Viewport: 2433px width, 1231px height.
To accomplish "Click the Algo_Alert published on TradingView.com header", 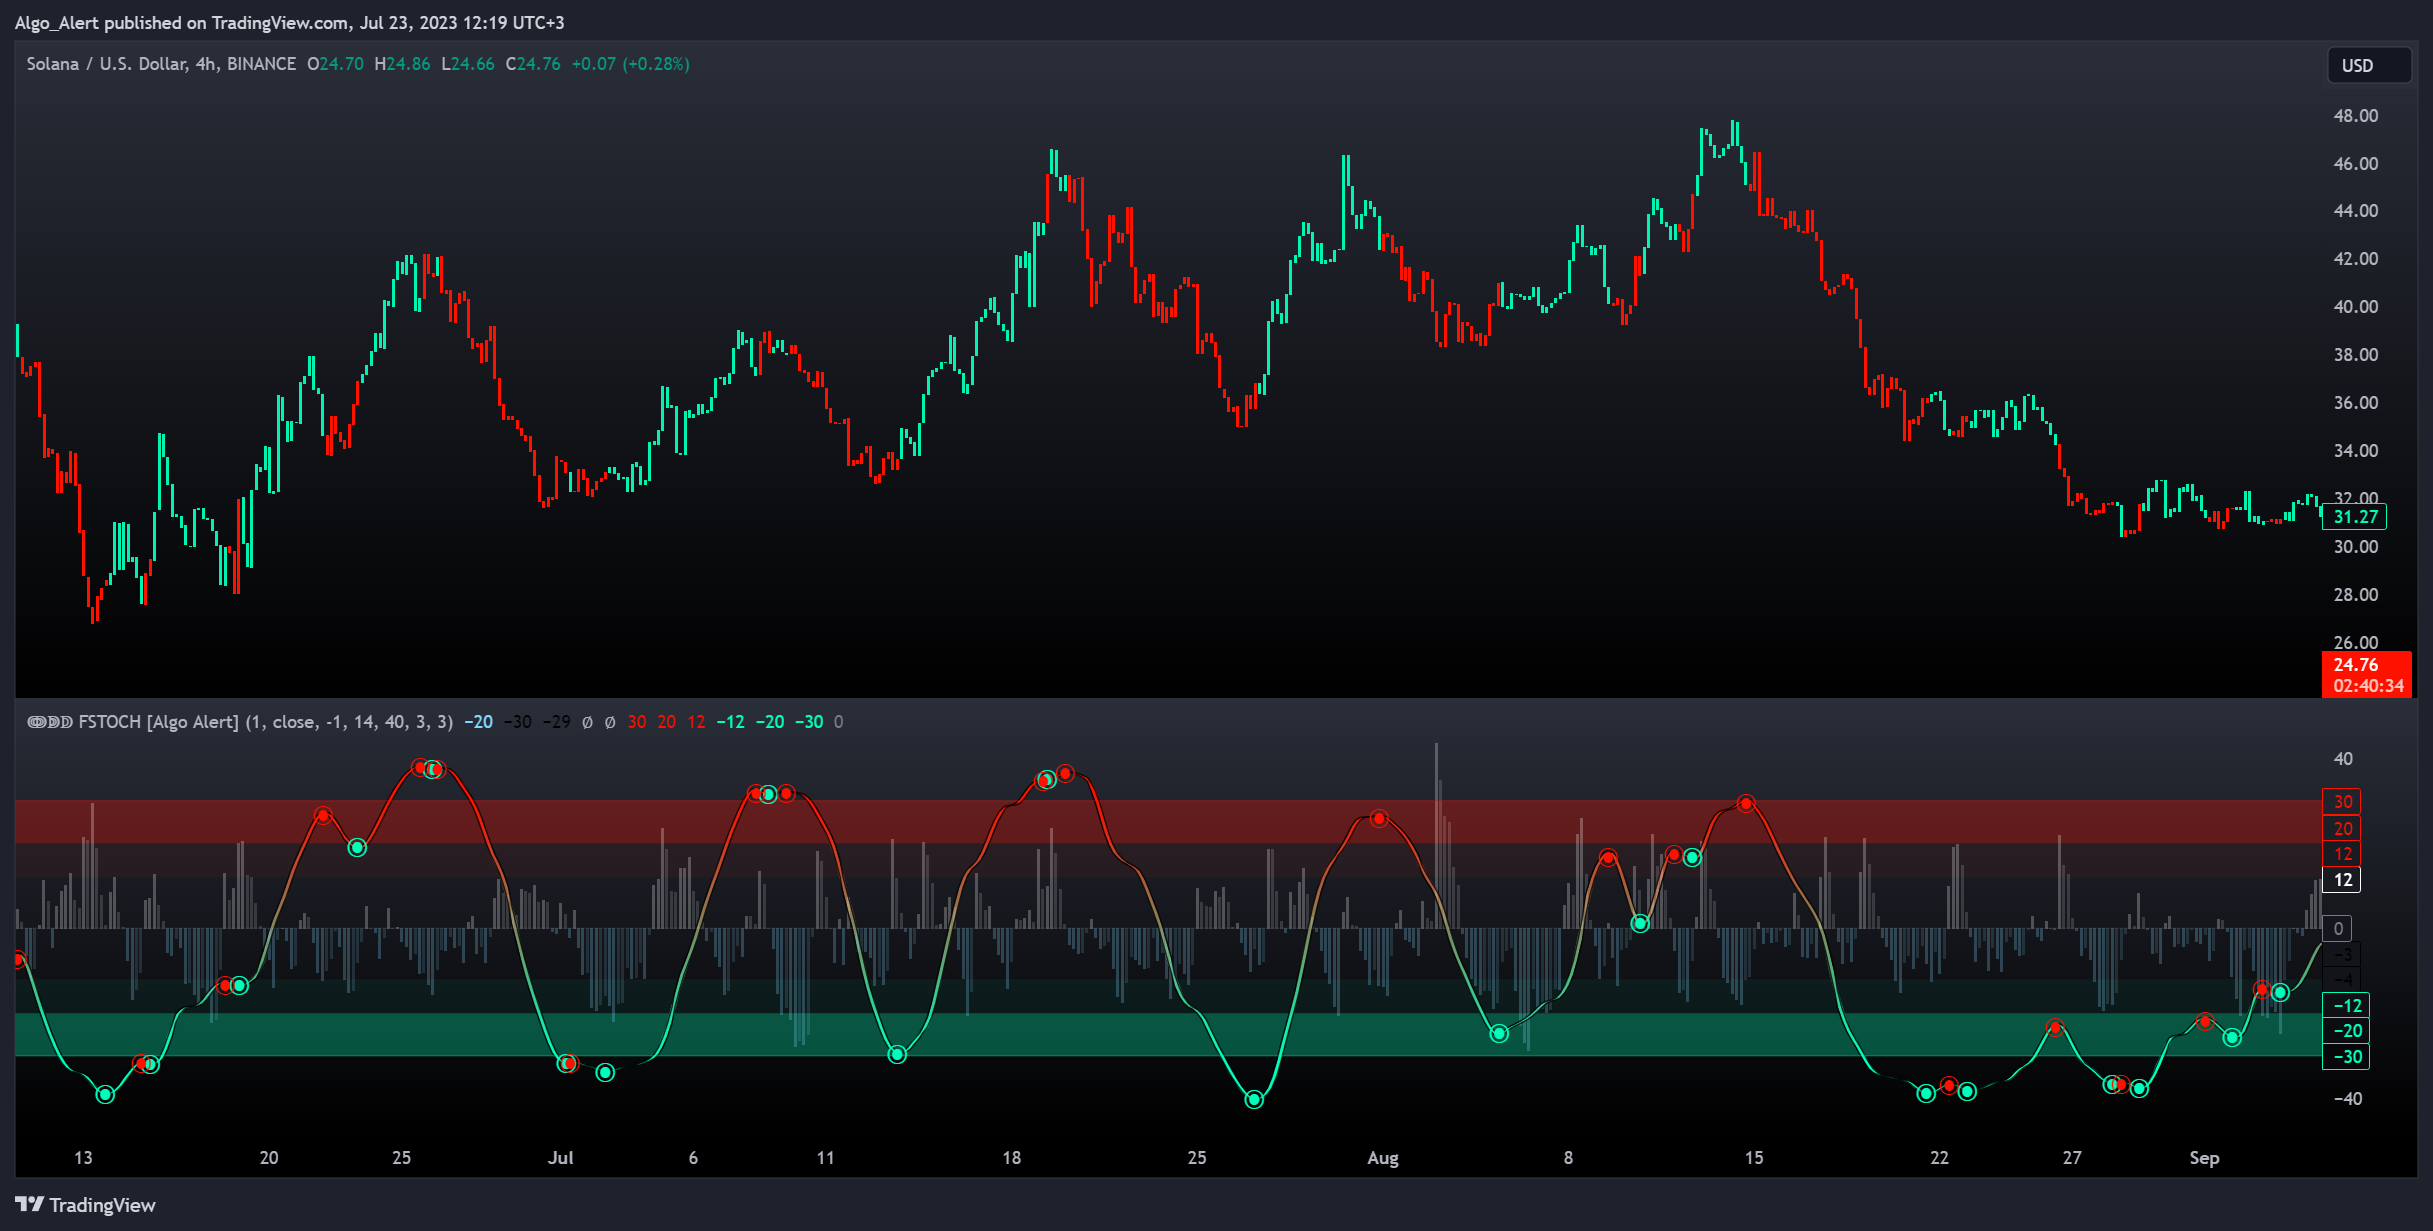I will point(289,22).
